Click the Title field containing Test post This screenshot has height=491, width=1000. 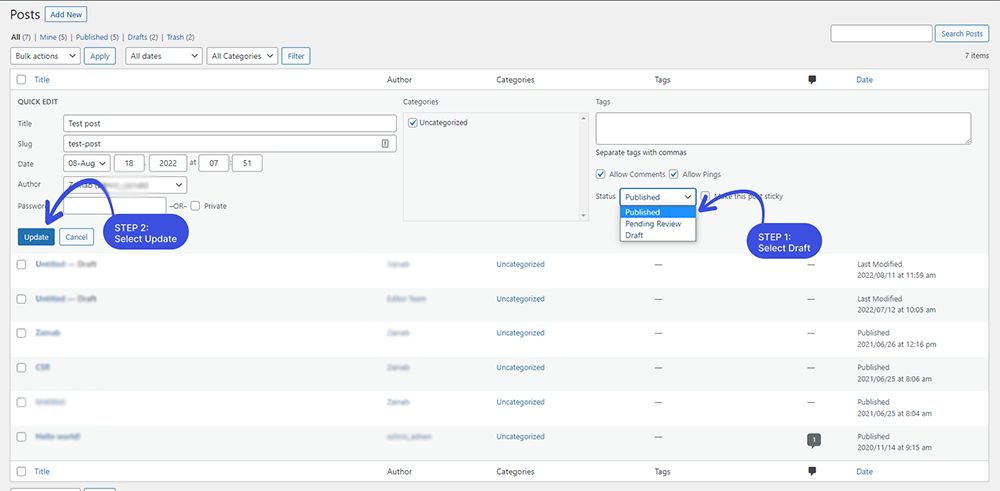[x=230, y=123]
